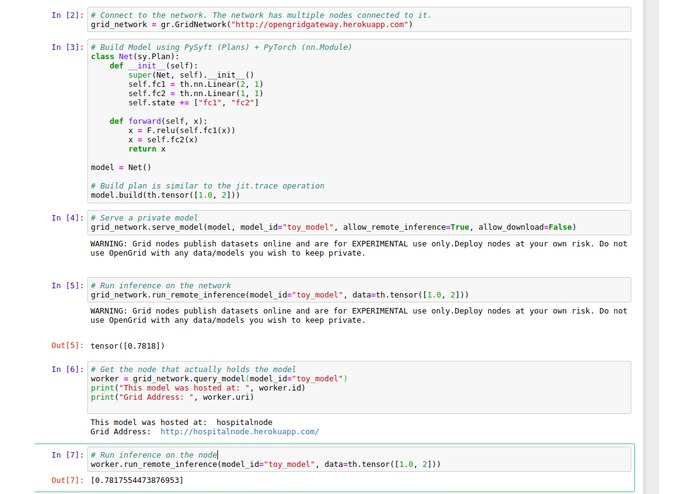
Task: Click the [0.7817554473876953] output value
Action: click(x=137, y=480)
